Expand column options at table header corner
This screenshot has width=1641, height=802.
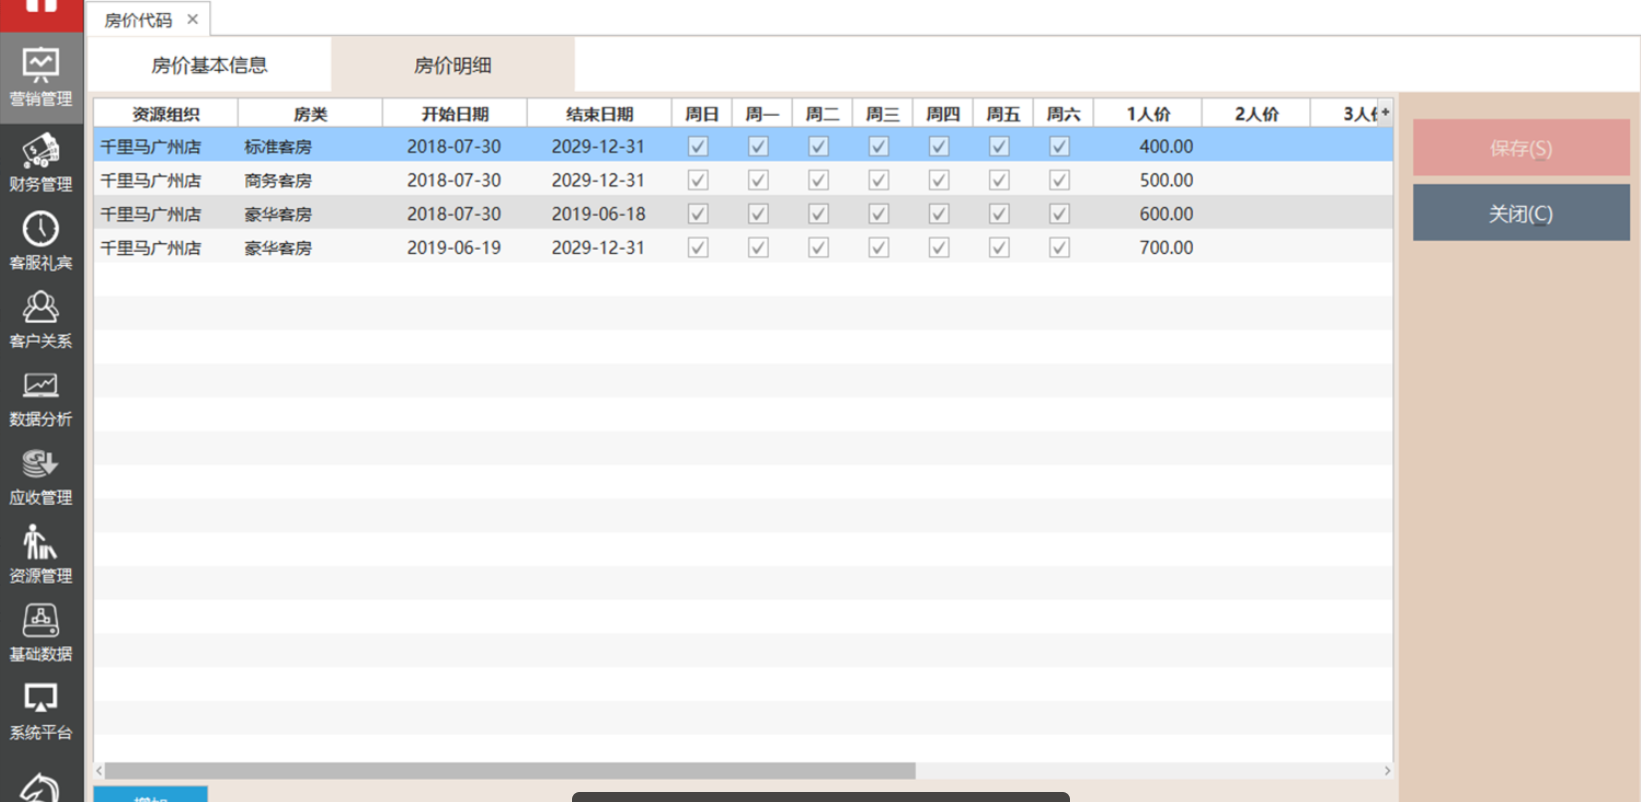tap(1385, 113)
